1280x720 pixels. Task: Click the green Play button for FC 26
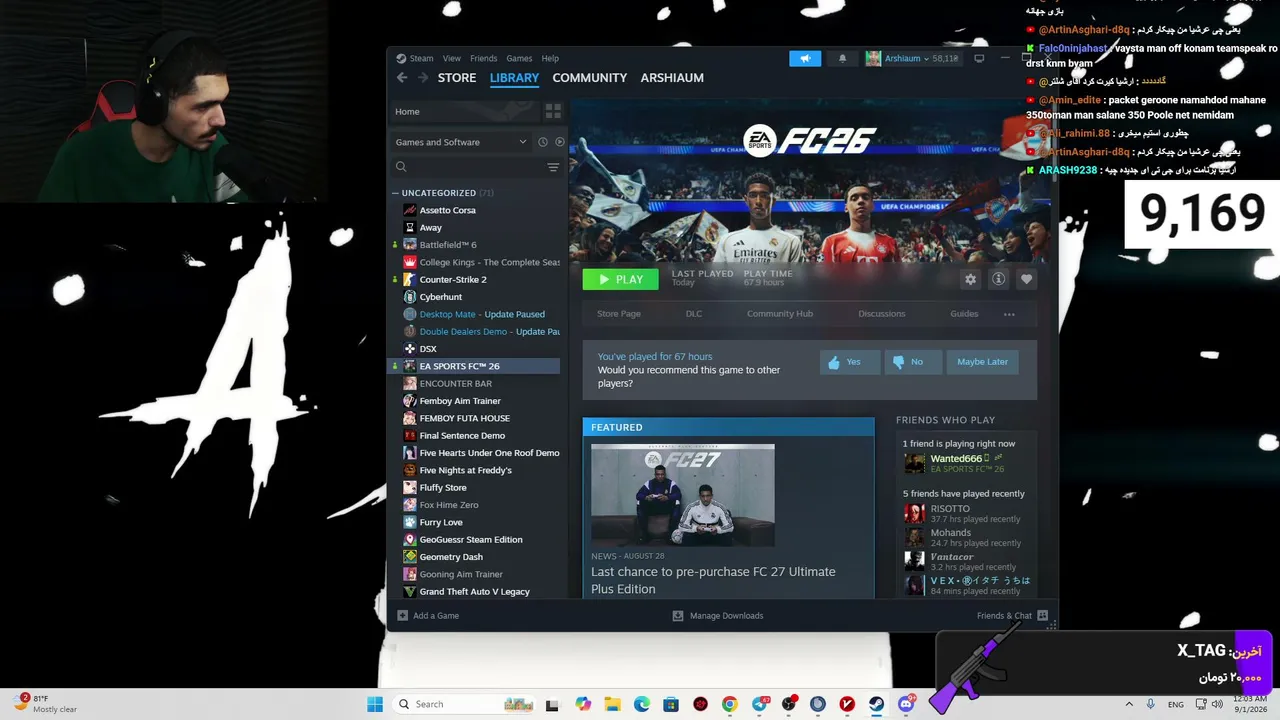620,280
